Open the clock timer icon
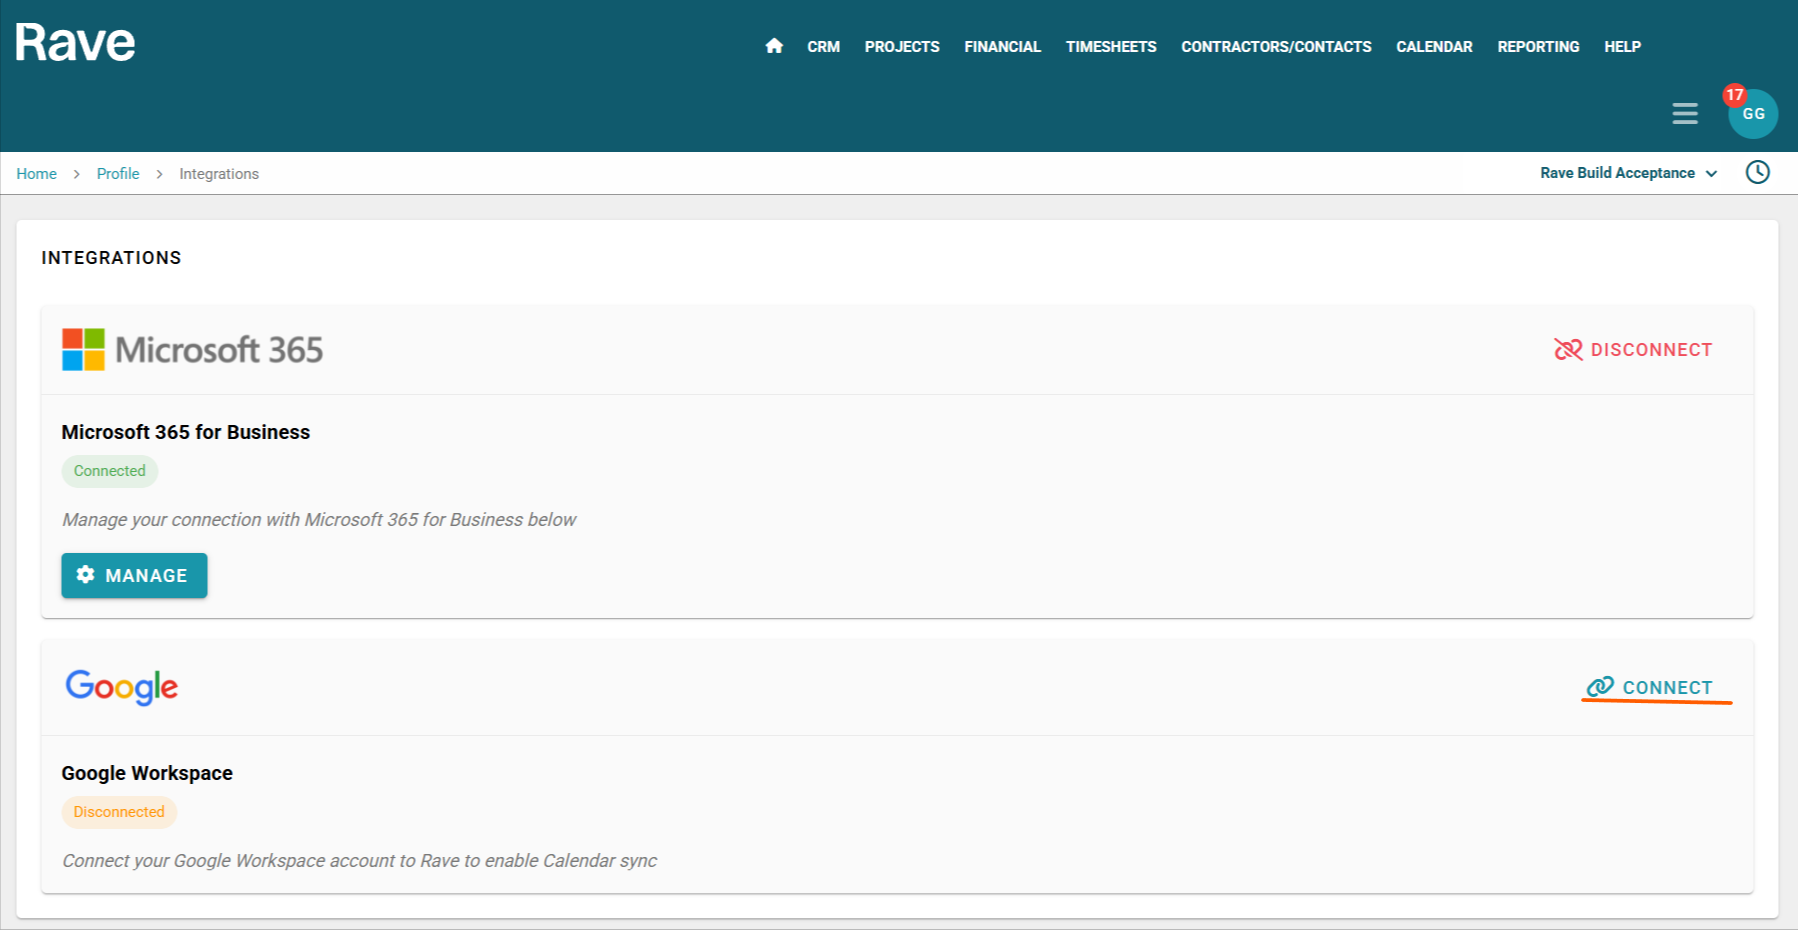Viewport: 1798px width, 930px height. (1757, 173)
